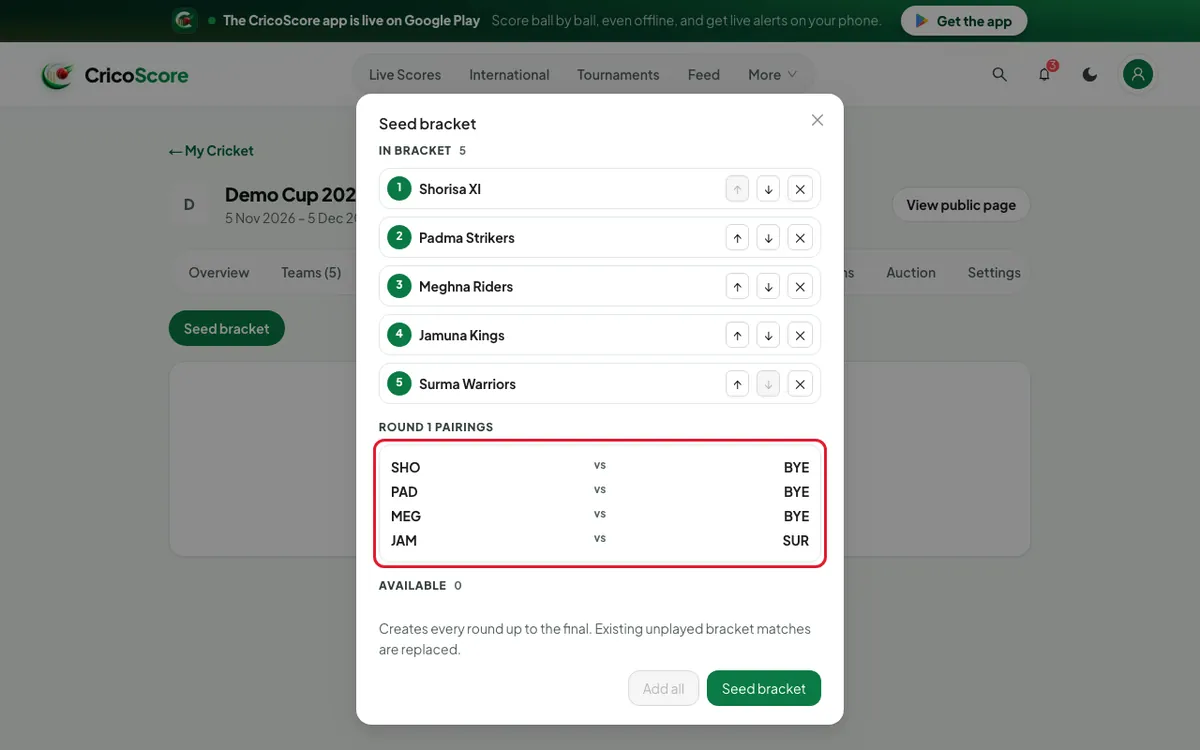Switch to the Overview tab
Viewport: 1200px width, 750px height.
pyautogui.click(x=219, y=272)
